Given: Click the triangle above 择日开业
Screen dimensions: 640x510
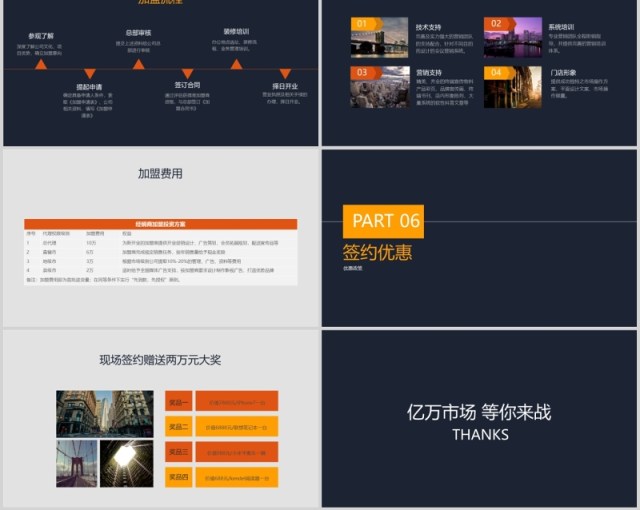Looking at the screenshot, I should click(285, 74).
